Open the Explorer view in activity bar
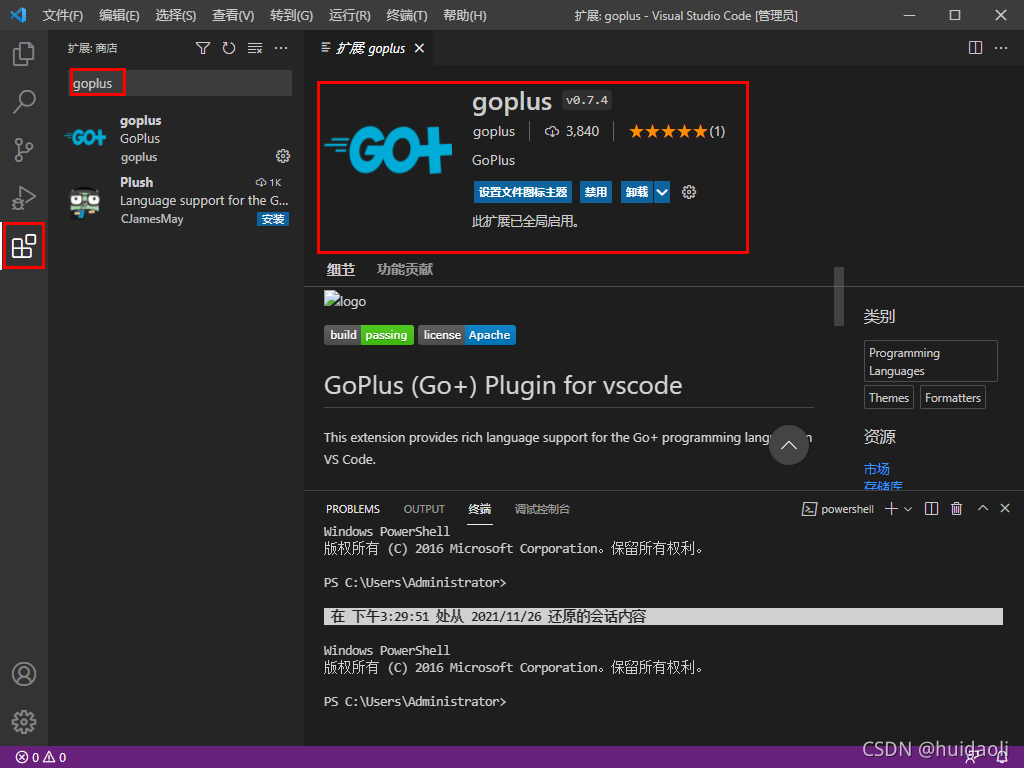This screenshot has height=768, width=1024. click(x=24, y=54)
